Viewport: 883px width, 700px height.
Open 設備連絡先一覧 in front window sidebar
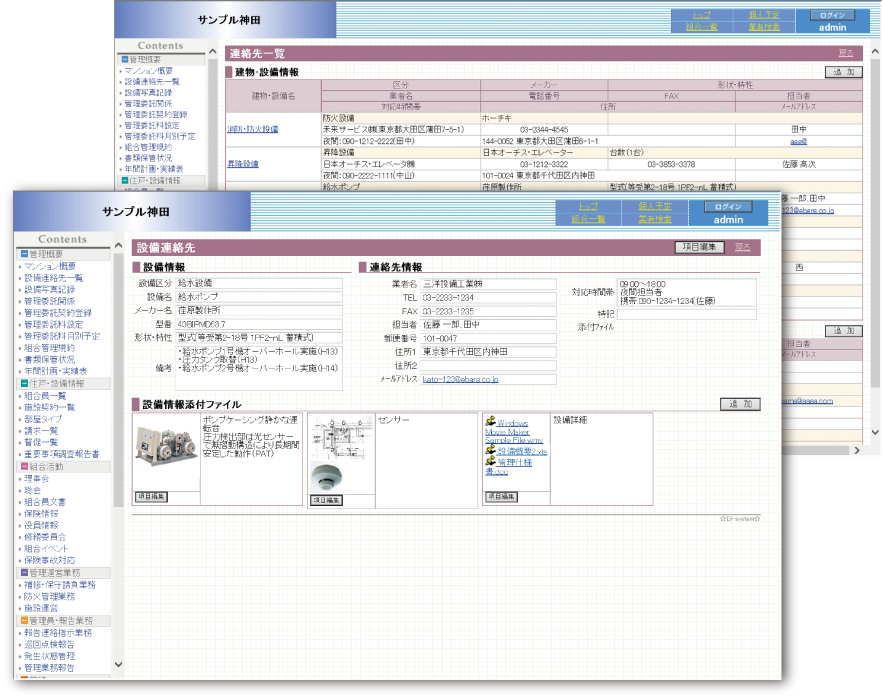pyautogui.click(x=53, y=278)
